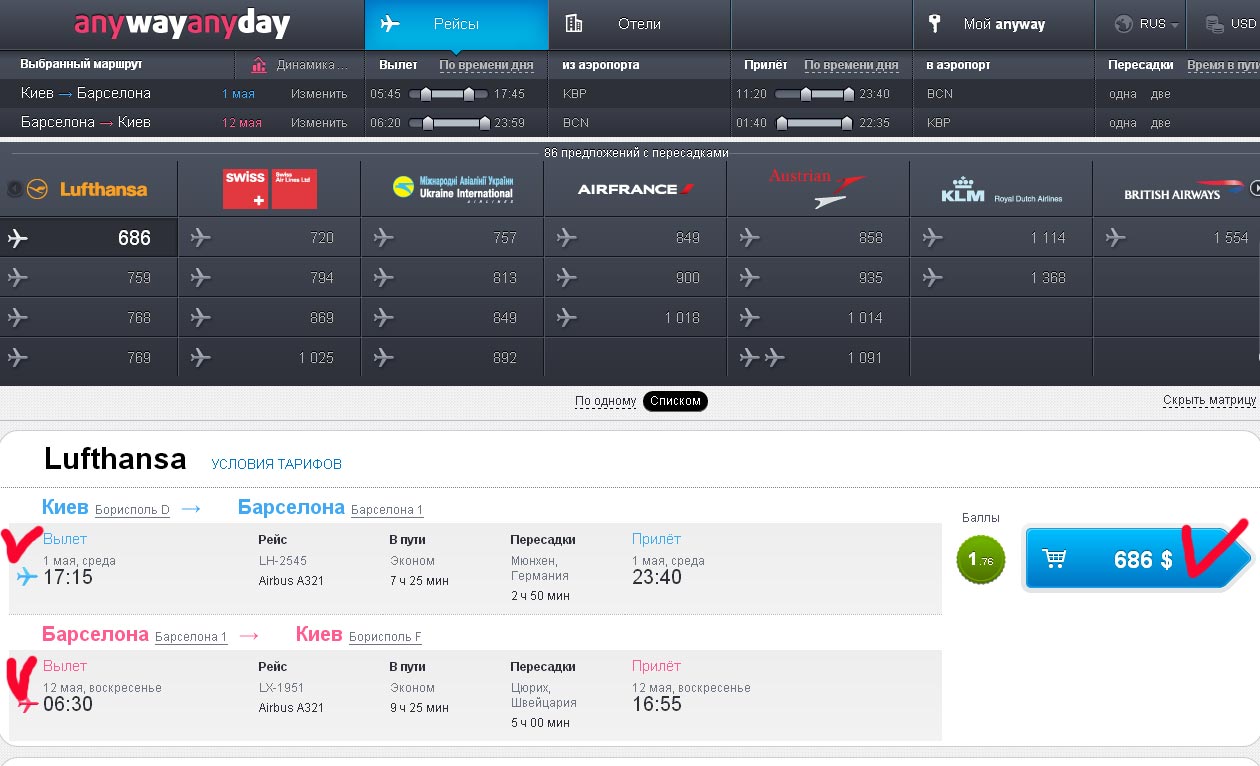Switch results view to Списком
Viewport: 1260px width, 766px height.
click(x=675, y=401)
